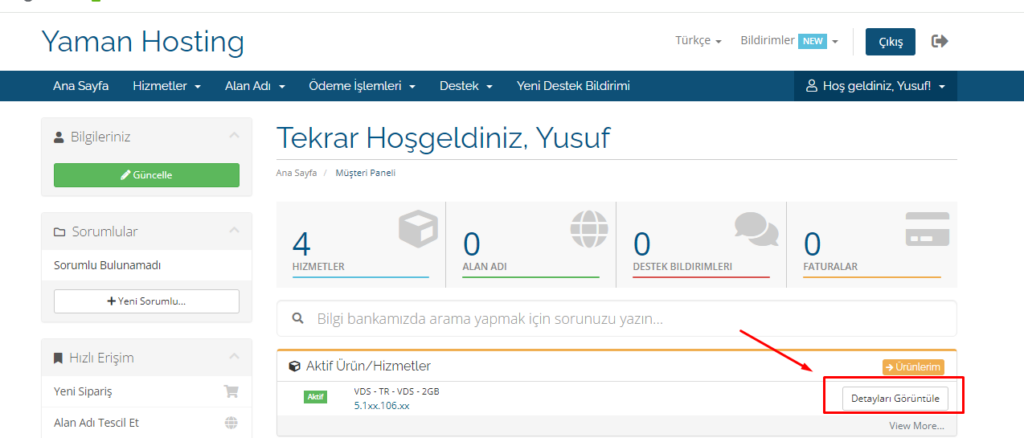Click the globe icon next to Alan Adı Tescil Et
Viewport: 1024px width, 438px height.
[231, 423]
